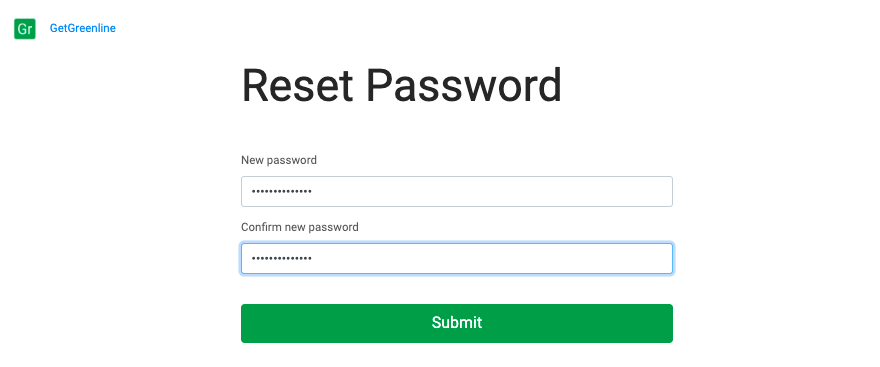Click the Gr brand square in header
This screenshot has width=880, height=367.
coord(25,29)
